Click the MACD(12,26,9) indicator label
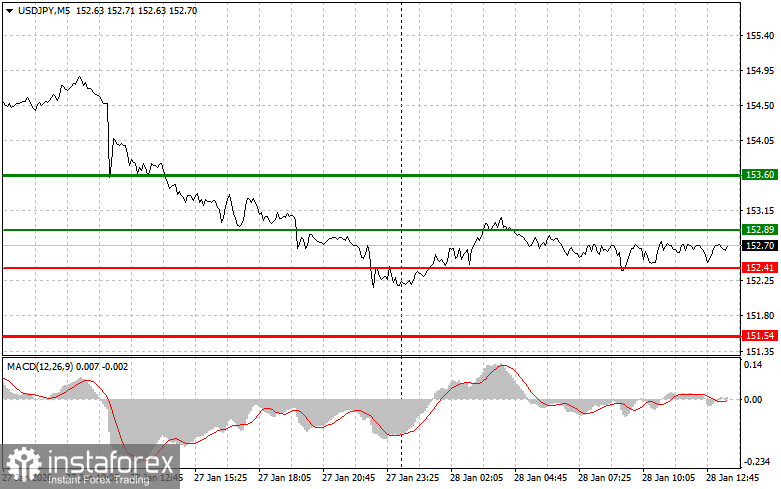Image resolution: width=781 pixels, height=489 pixels. click(x=40, y=367)
